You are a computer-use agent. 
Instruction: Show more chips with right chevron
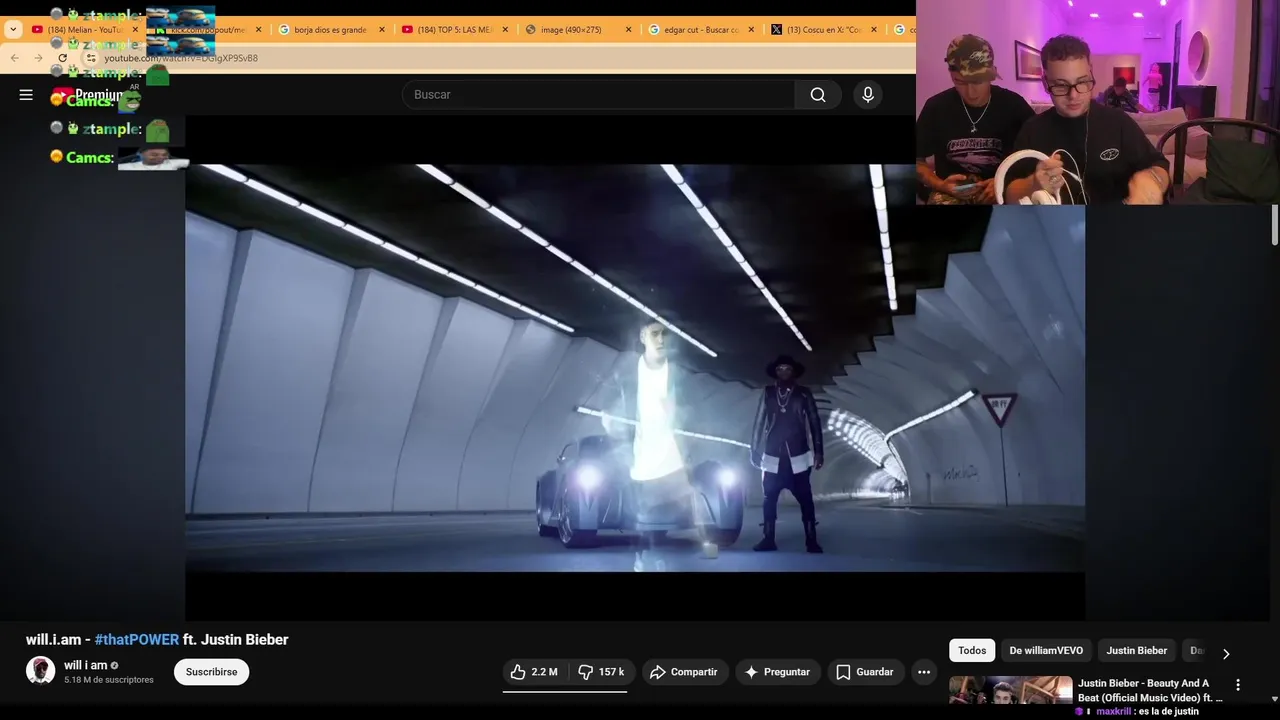[x=1226, y=654]
